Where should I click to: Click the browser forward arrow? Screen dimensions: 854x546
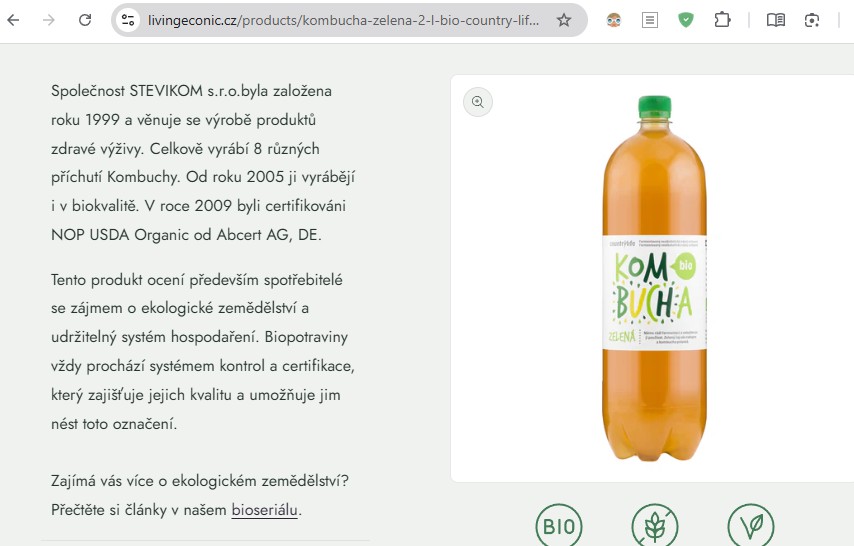(x=49, y=20)
